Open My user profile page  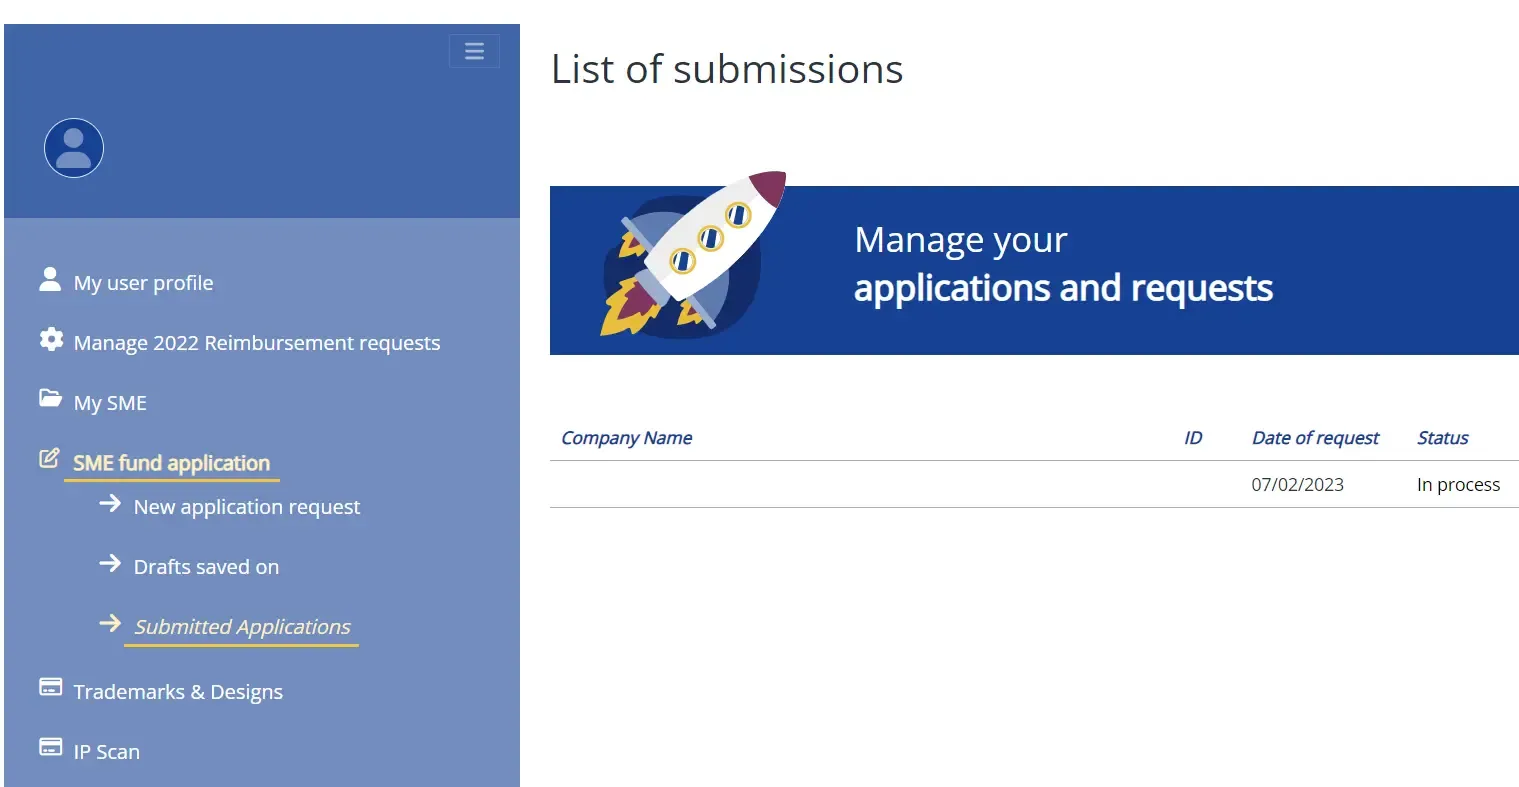[x=143, y=283]
